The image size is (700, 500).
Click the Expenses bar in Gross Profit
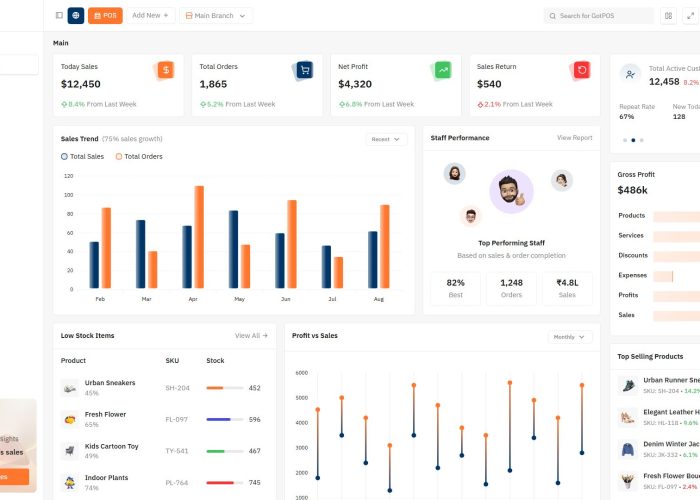click(x=663, y=276)
